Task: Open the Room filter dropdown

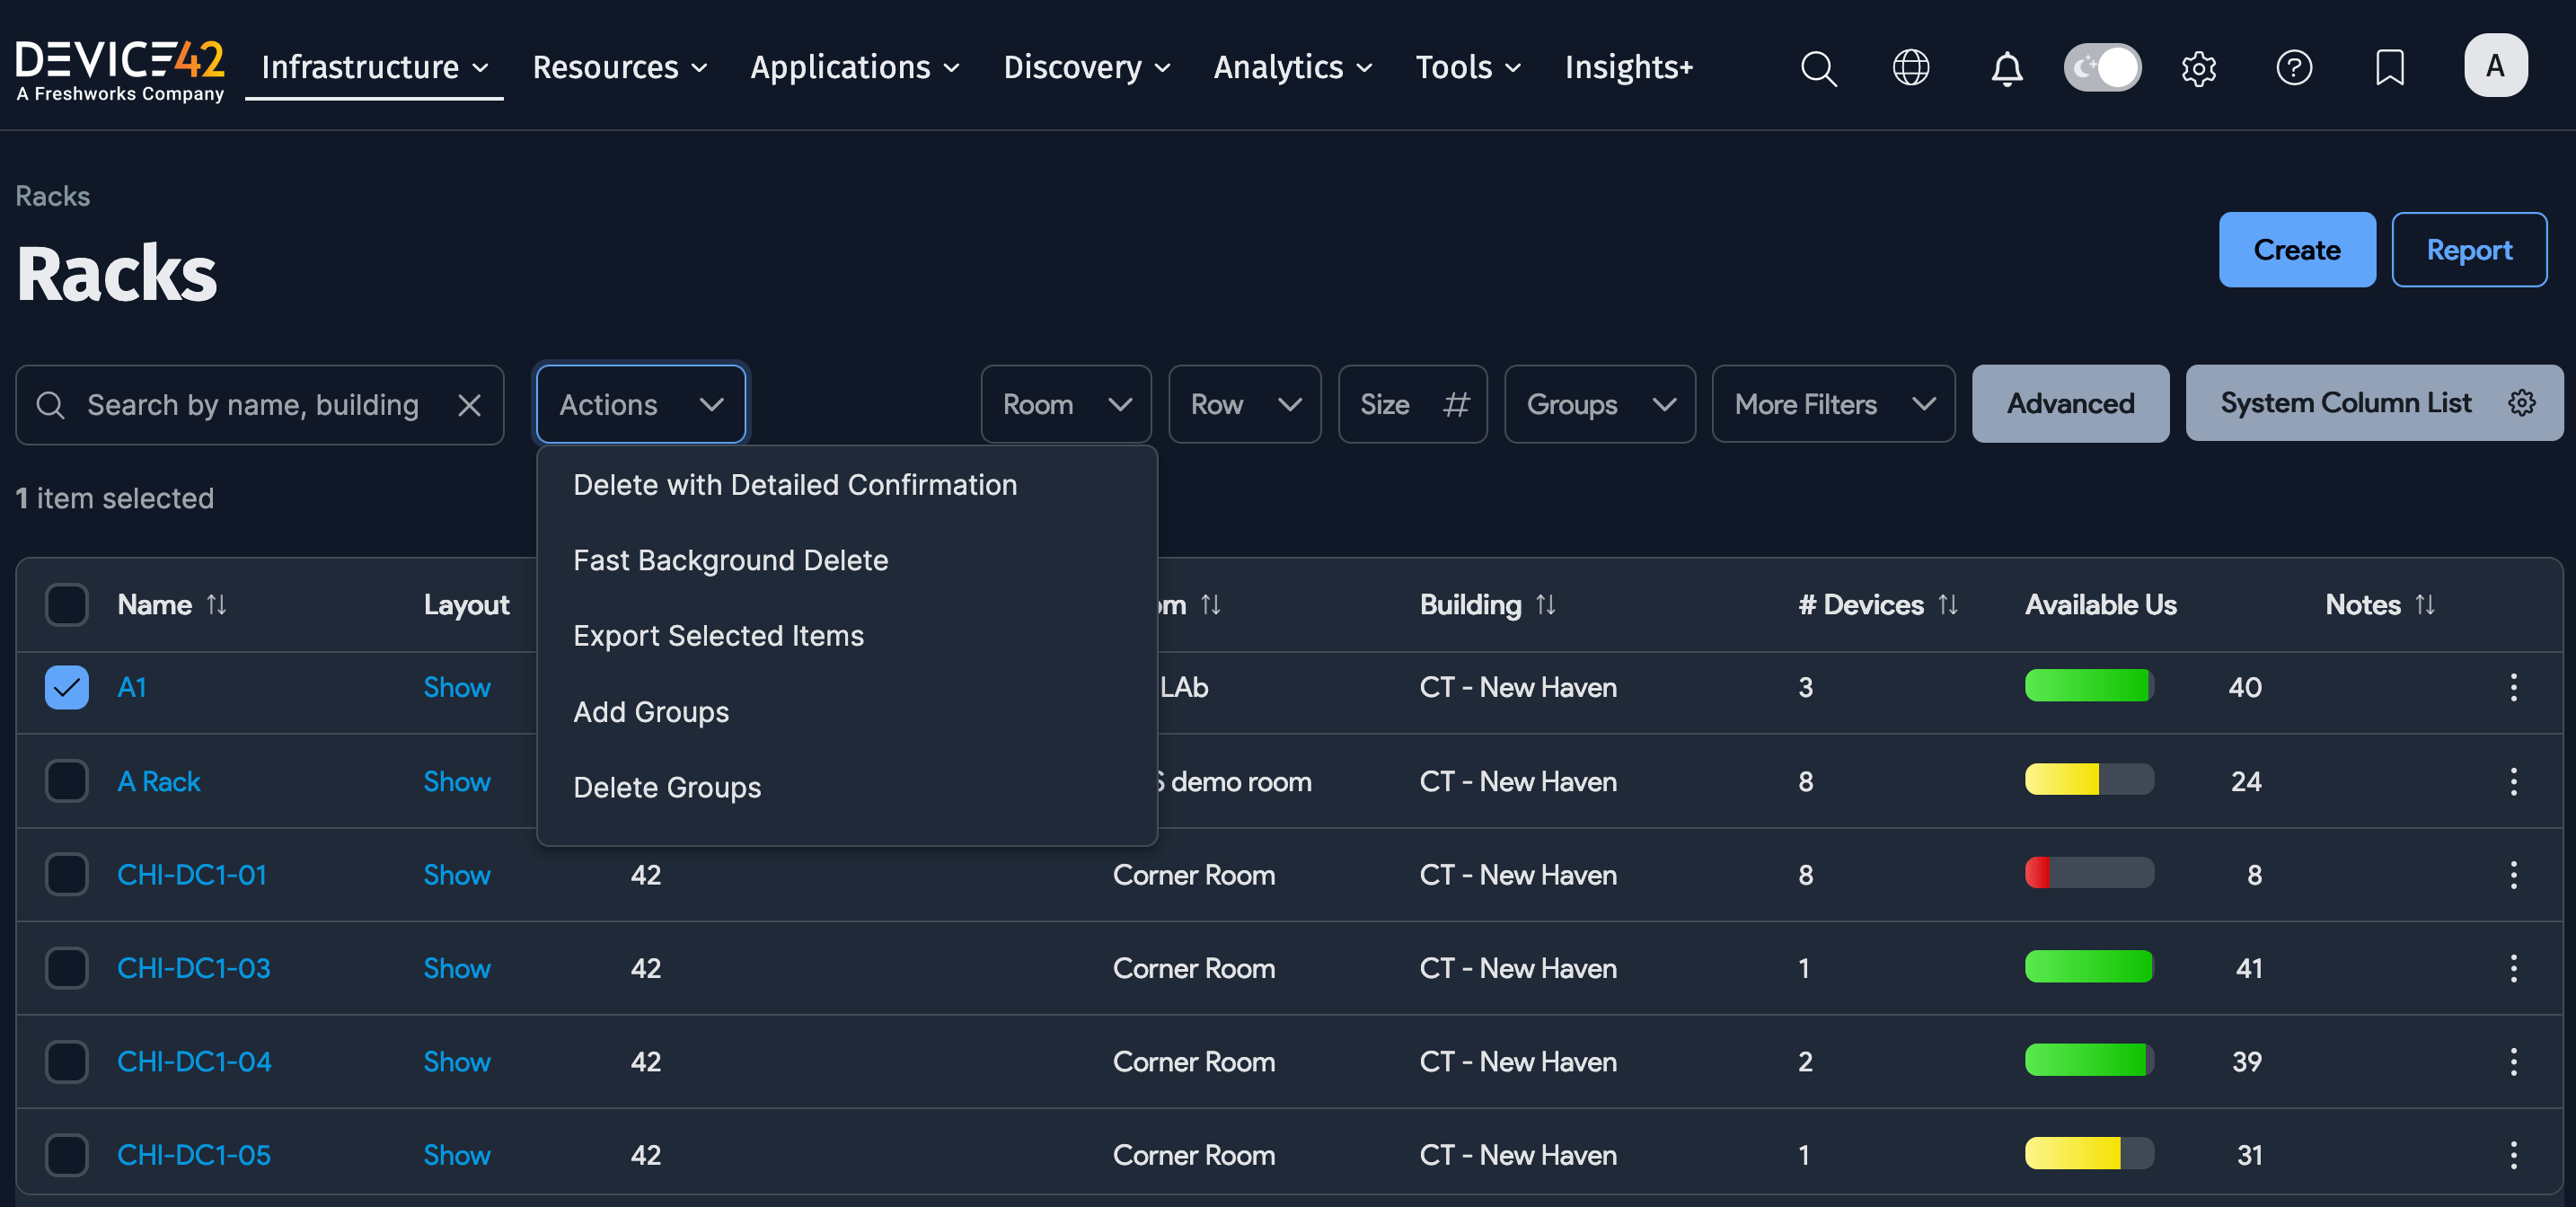Action: pos(1065,404)
